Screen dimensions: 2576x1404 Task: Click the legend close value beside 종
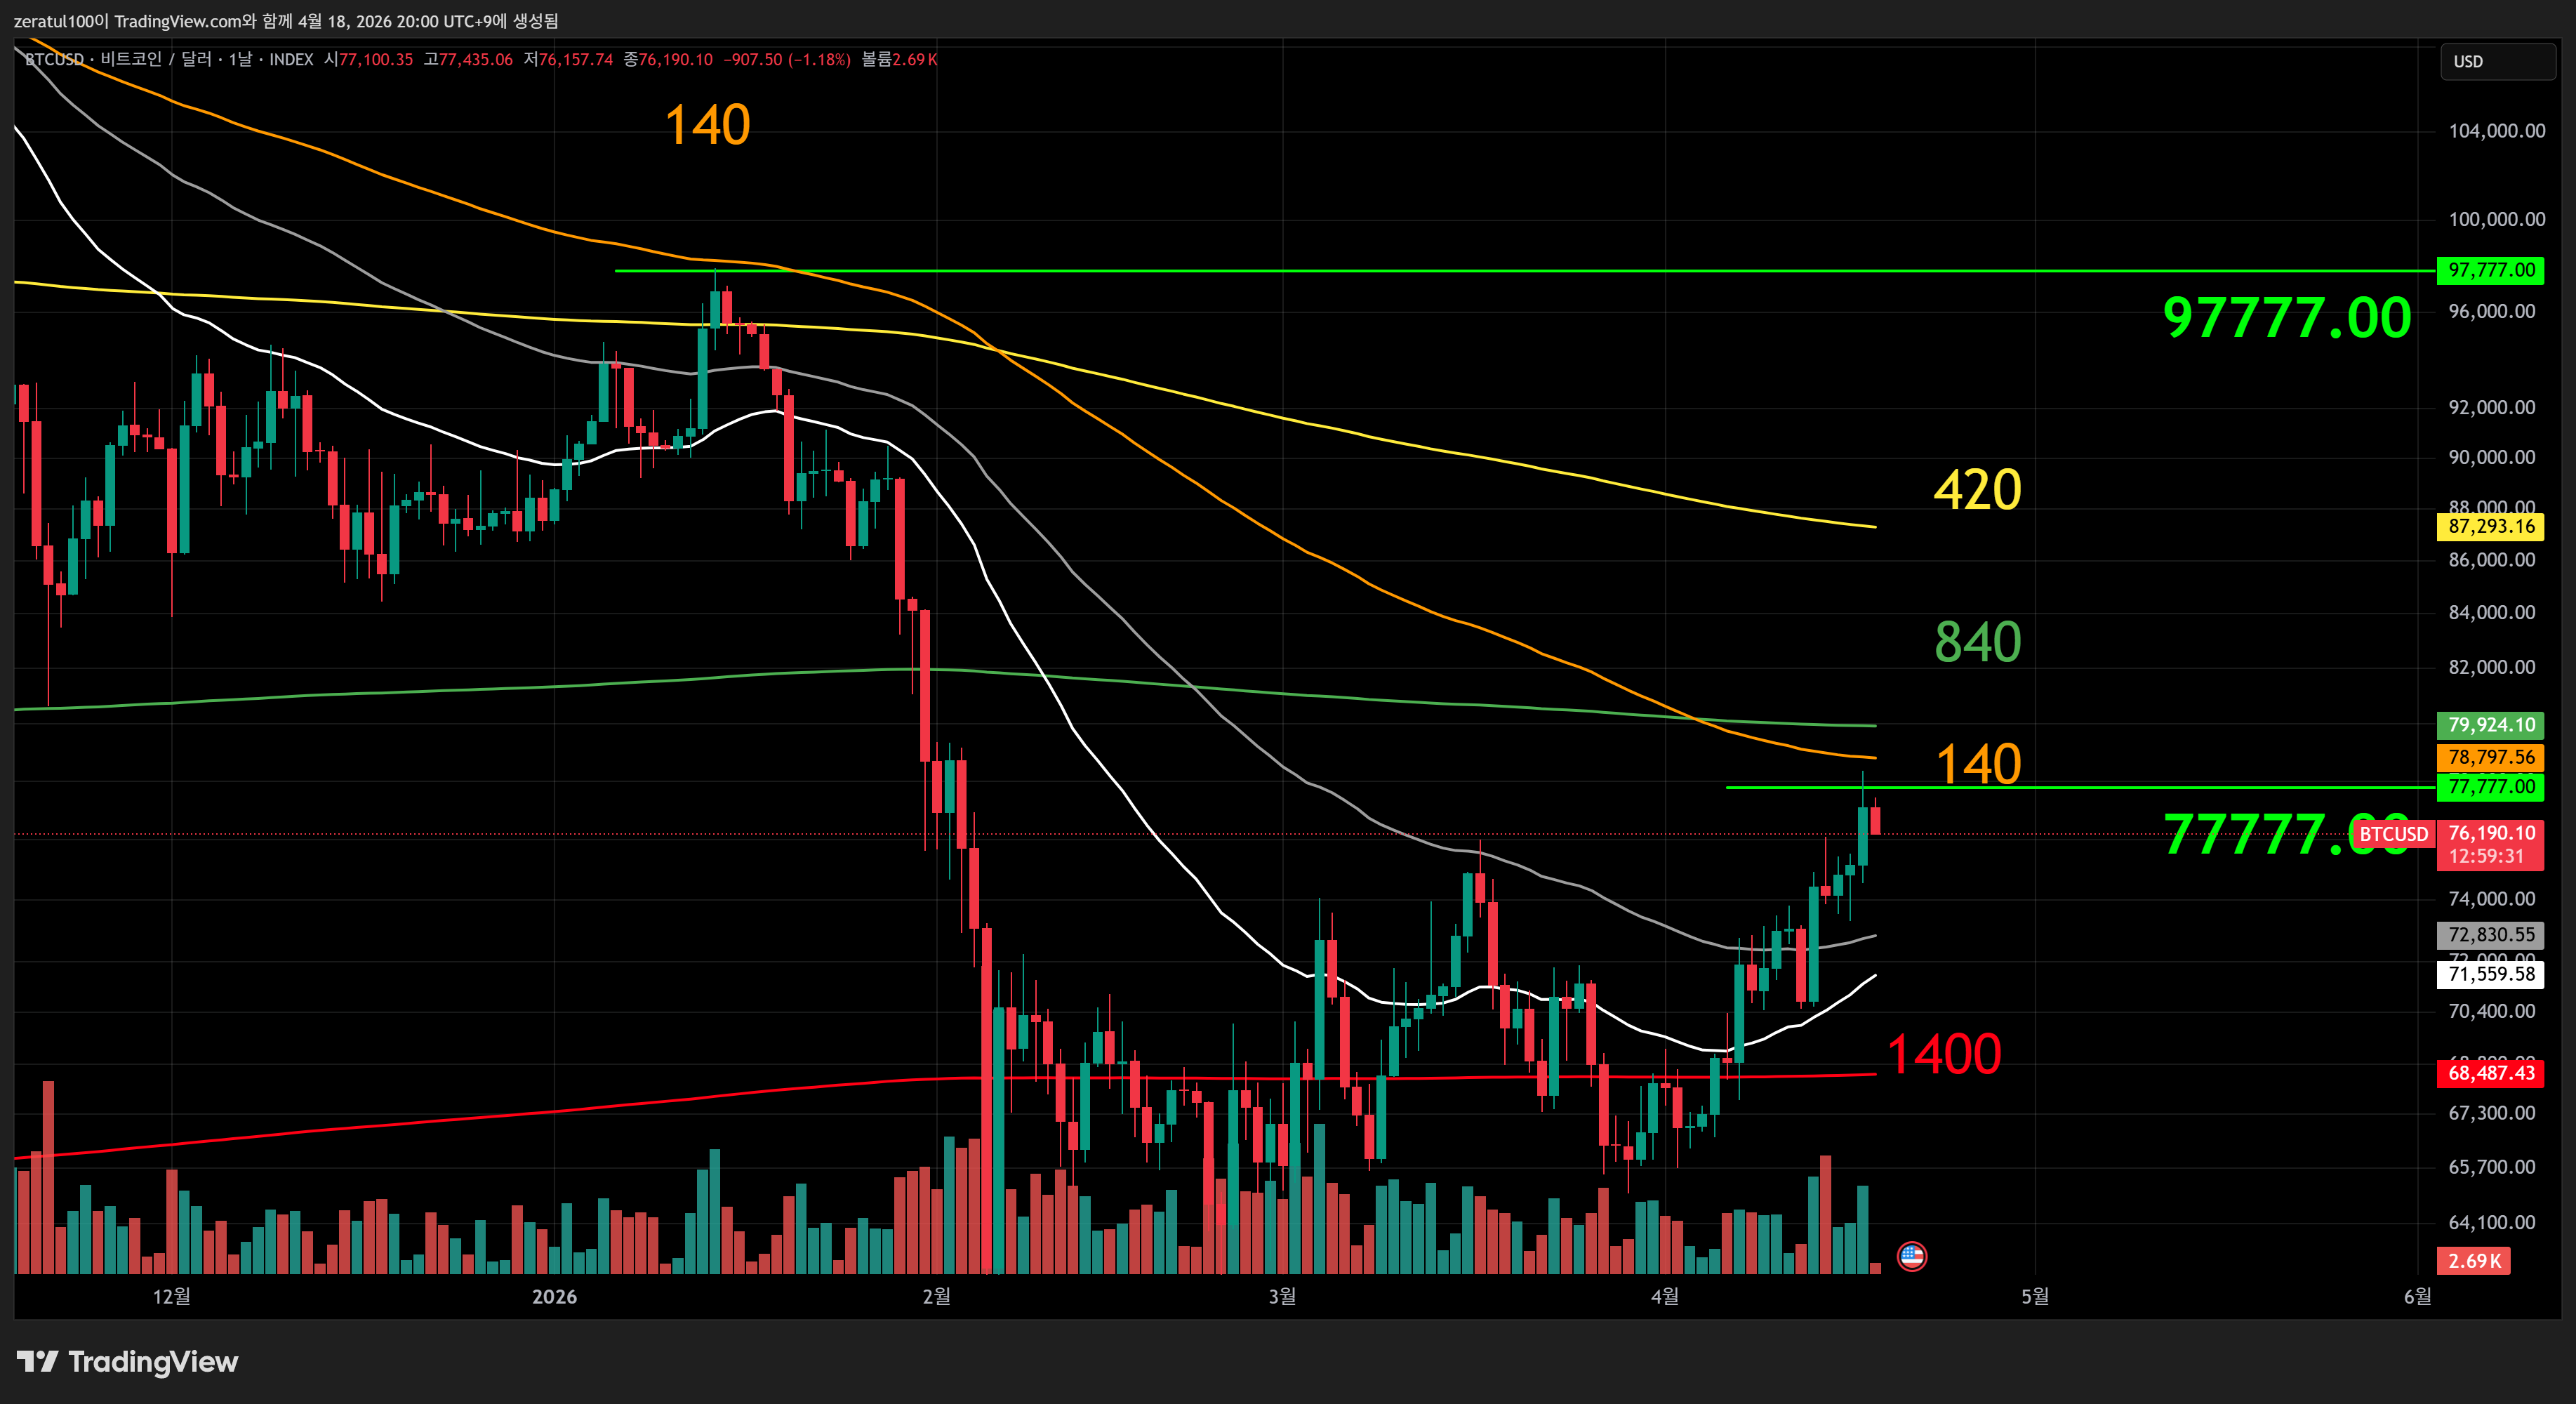(x=676, y=59)
